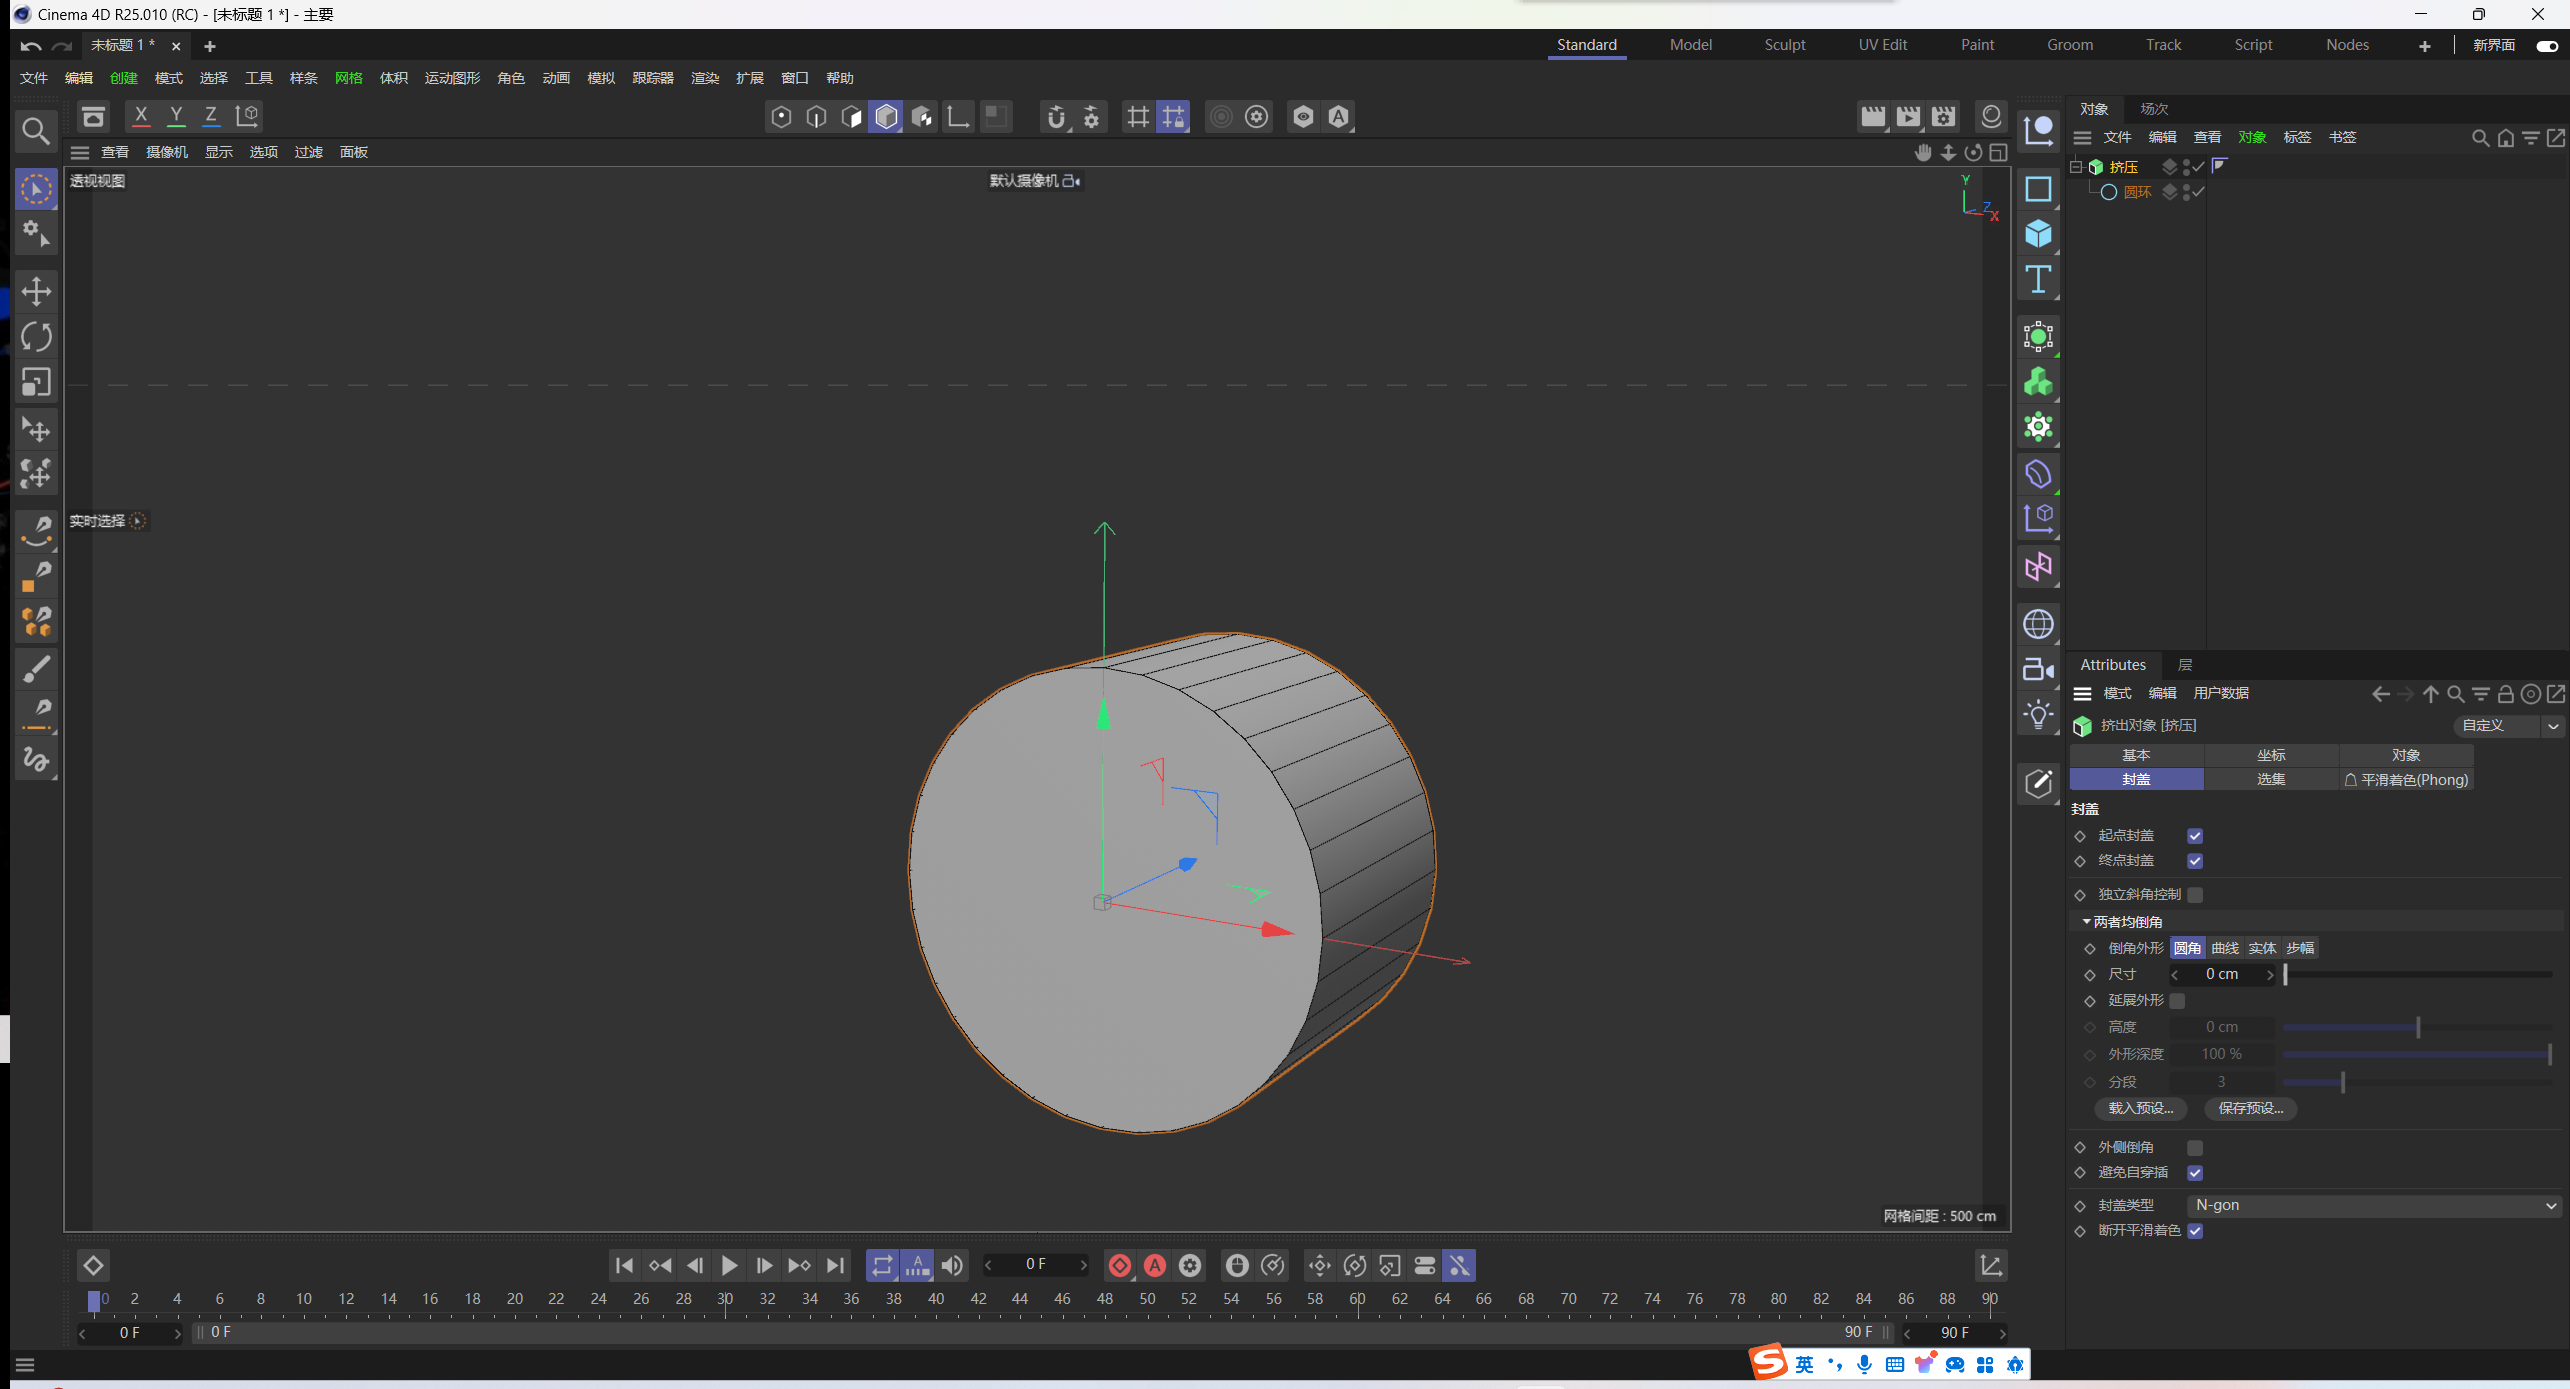The width and height of the screenshot is (2570, 1389).
Task: Open the Render View settings icon
Action: 1874,116
